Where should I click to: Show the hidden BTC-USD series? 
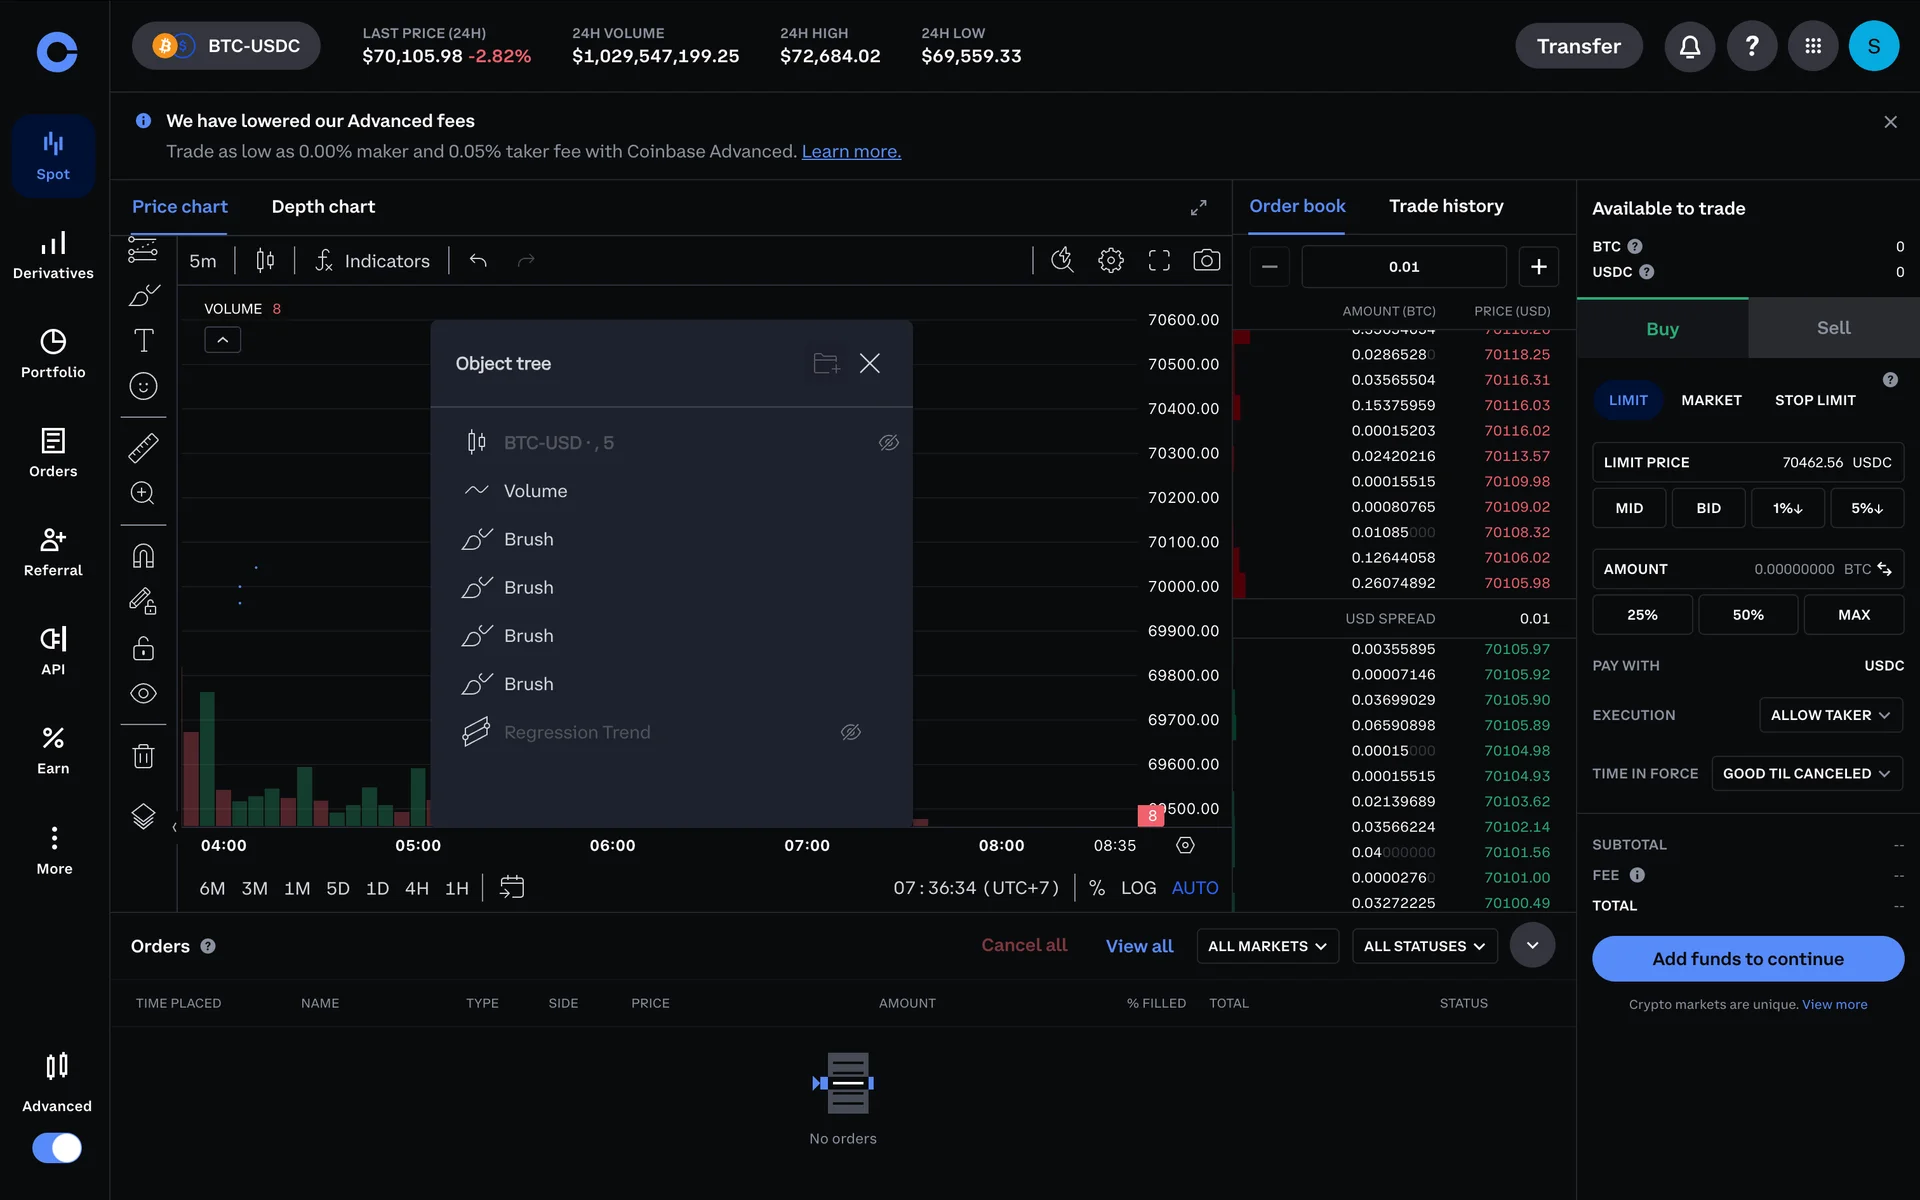coord(888,442)
